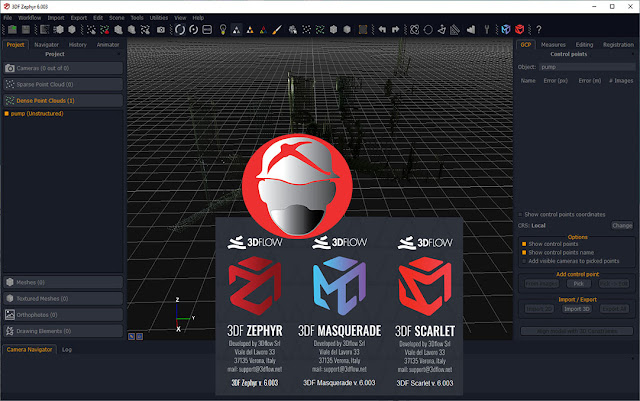Open the File menu
640x401 pixels.
coord(8,18)
